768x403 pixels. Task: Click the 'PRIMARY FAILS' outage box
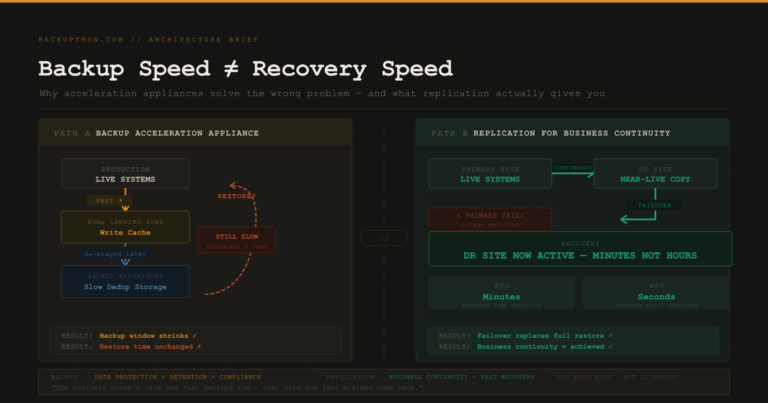490,219
